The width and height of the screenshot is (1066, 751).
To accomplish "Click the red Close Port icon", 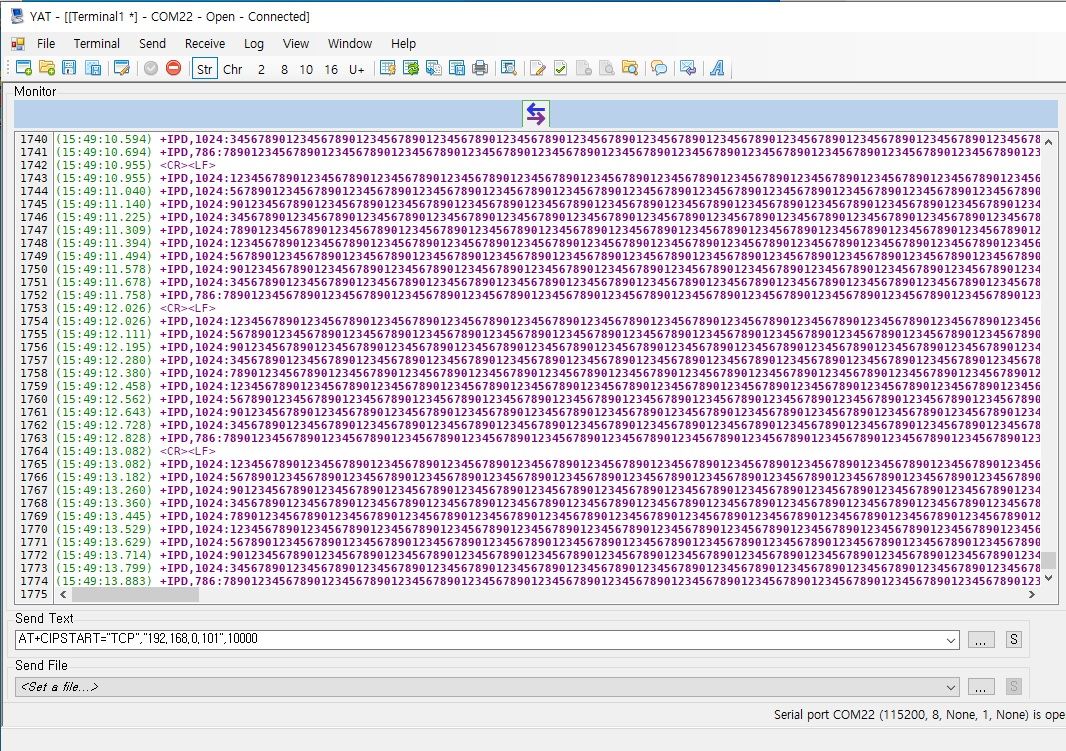I will coord(173,68).
